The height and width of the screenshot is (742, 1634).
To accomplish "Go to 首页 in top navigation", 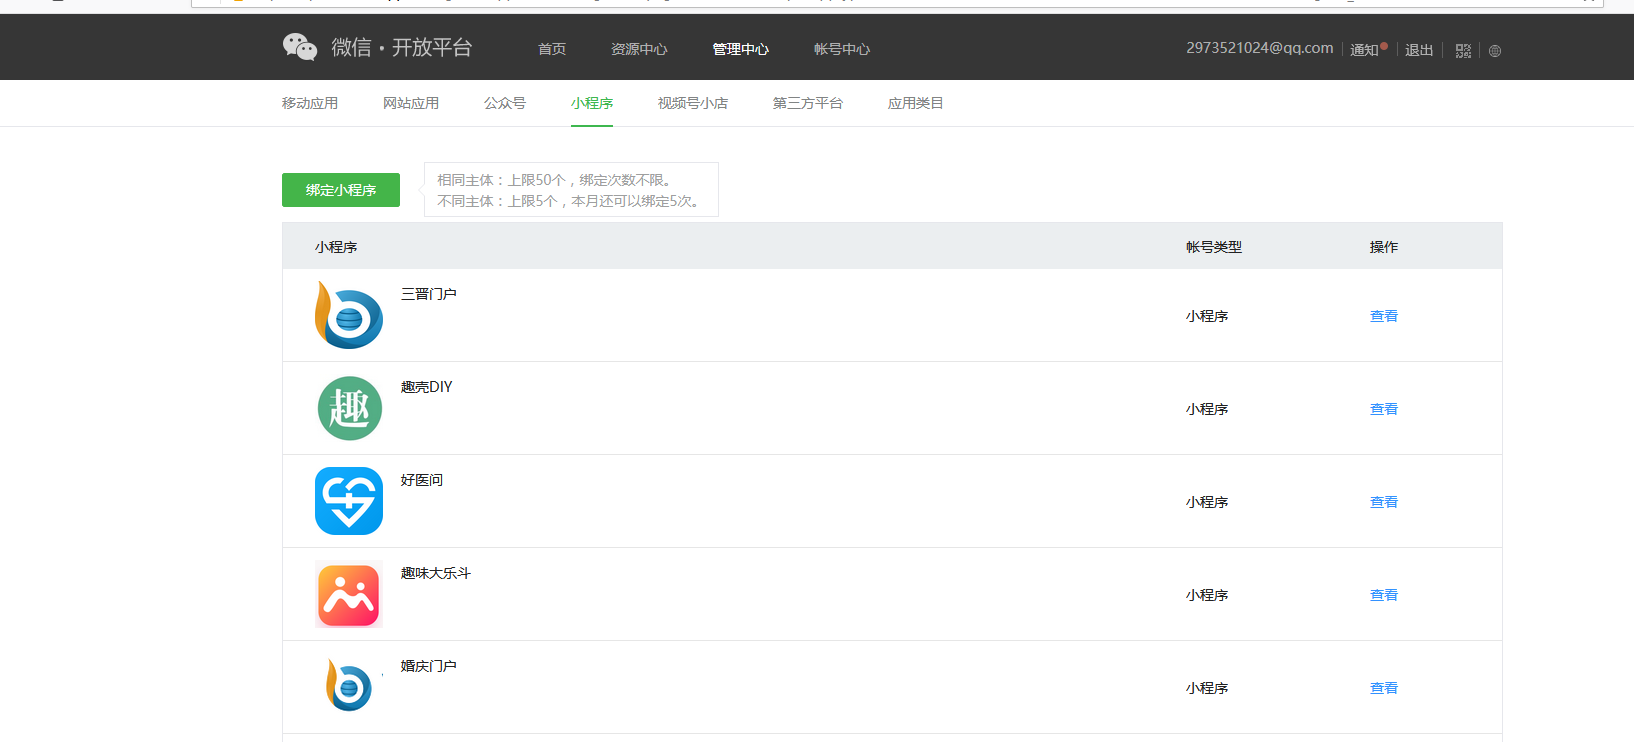I will pos(552,49).
